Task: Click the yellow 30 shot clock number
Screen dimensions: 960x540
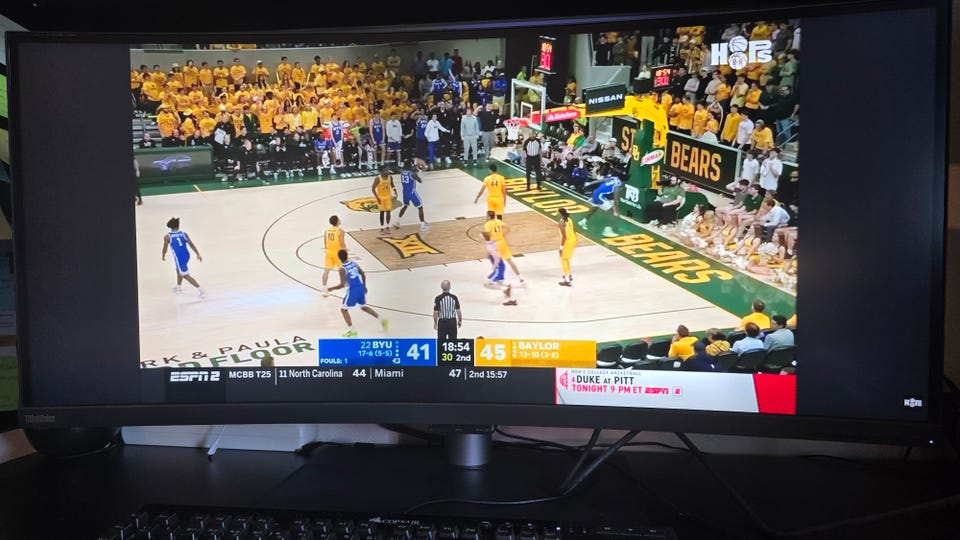Action: [x=447, y=358]
